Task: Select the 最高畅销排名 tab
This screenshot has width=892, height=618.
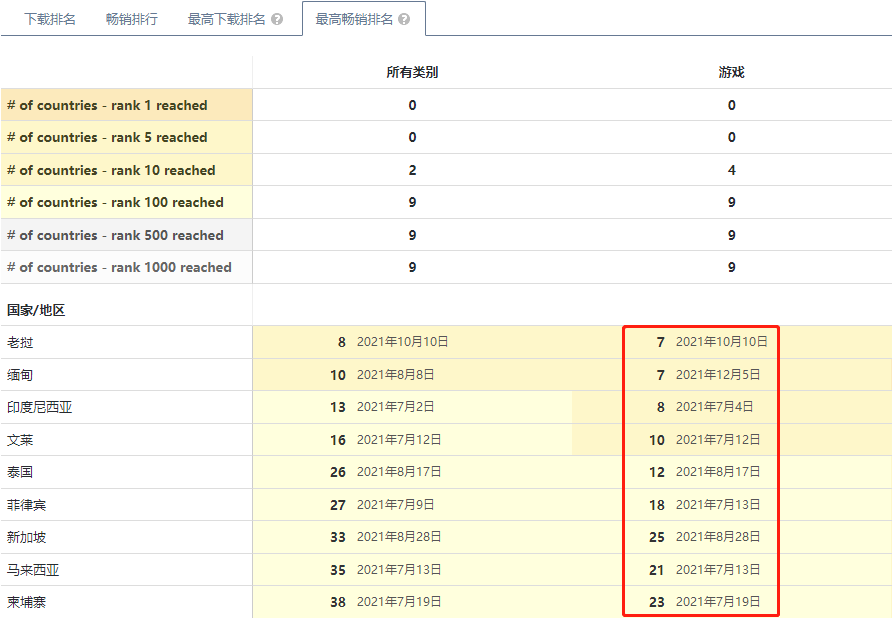Action: [354, 19]
